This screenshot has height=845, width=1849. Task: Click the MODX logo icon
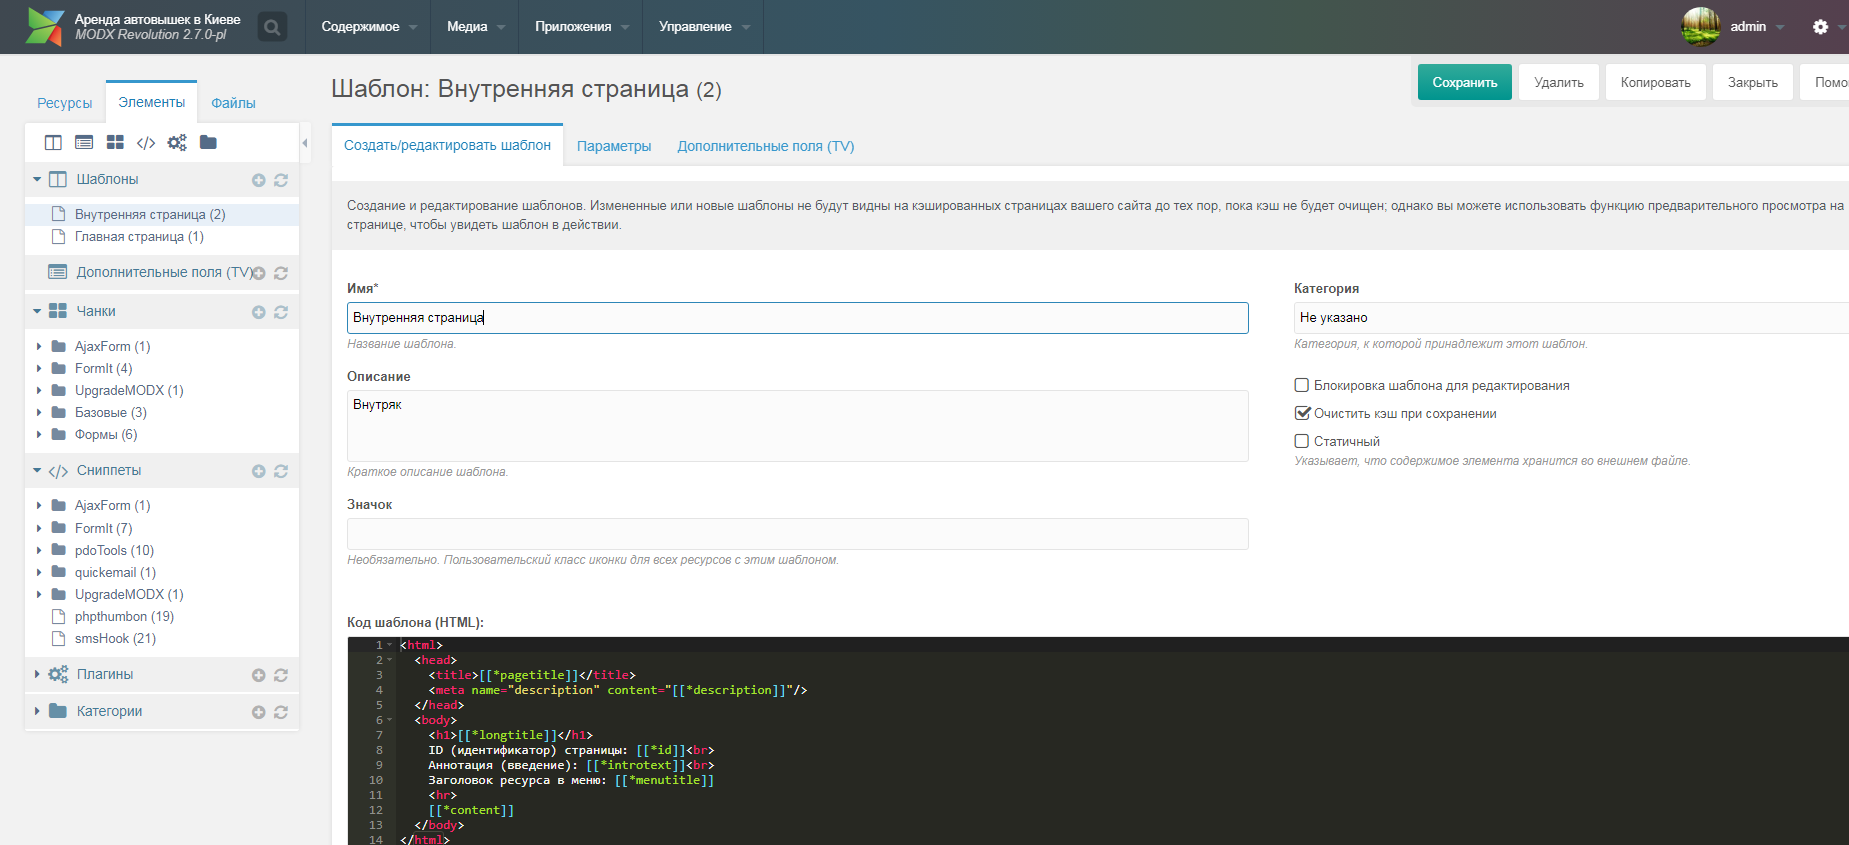[45, 27]
